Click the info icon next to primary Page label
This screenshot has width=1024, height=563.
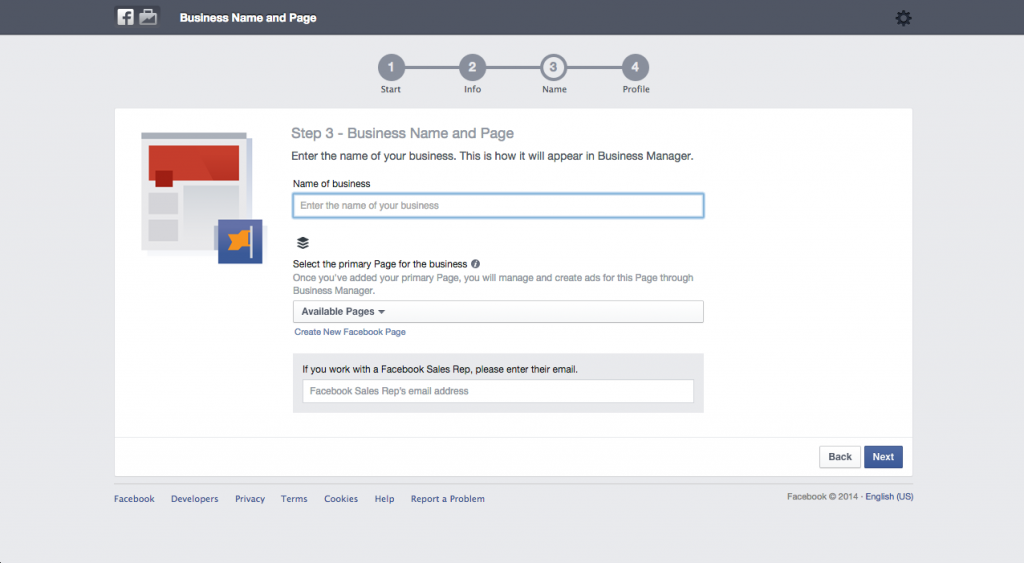click(475, 264)
